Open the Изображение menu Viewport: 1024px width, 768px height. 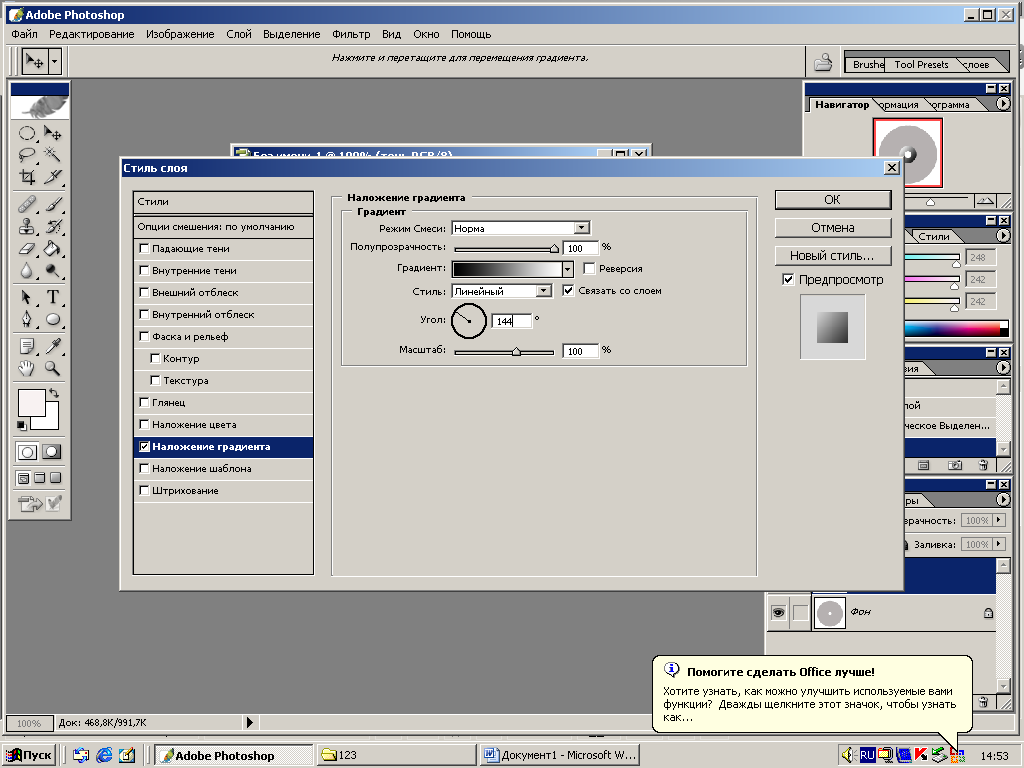click(180, 34)
